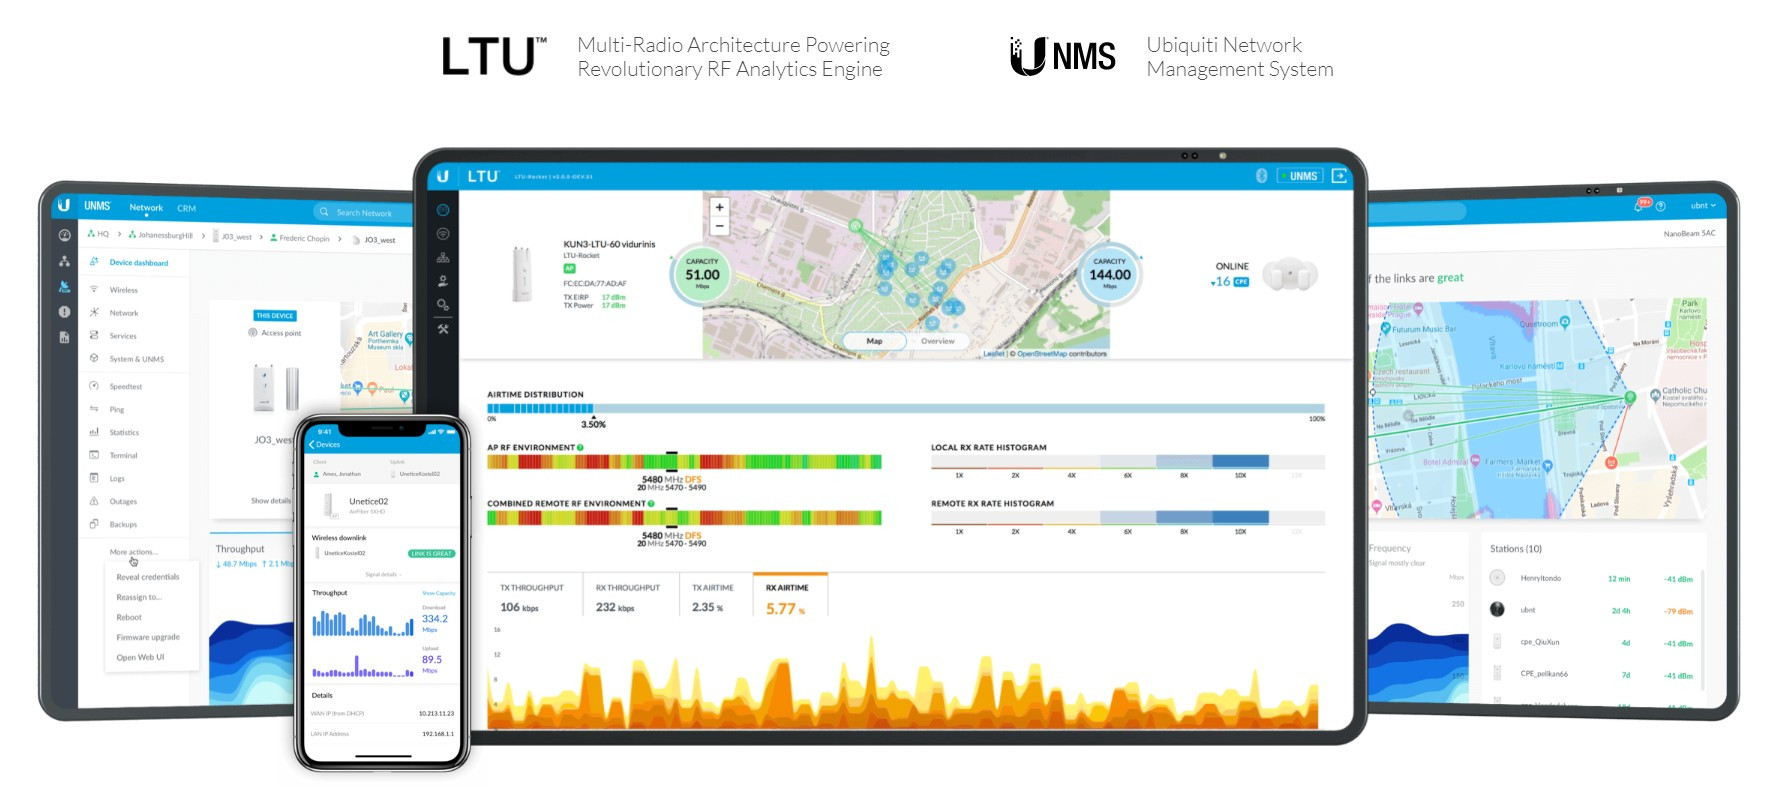Select RX THROUGHPUT tab

pos(631,597)
